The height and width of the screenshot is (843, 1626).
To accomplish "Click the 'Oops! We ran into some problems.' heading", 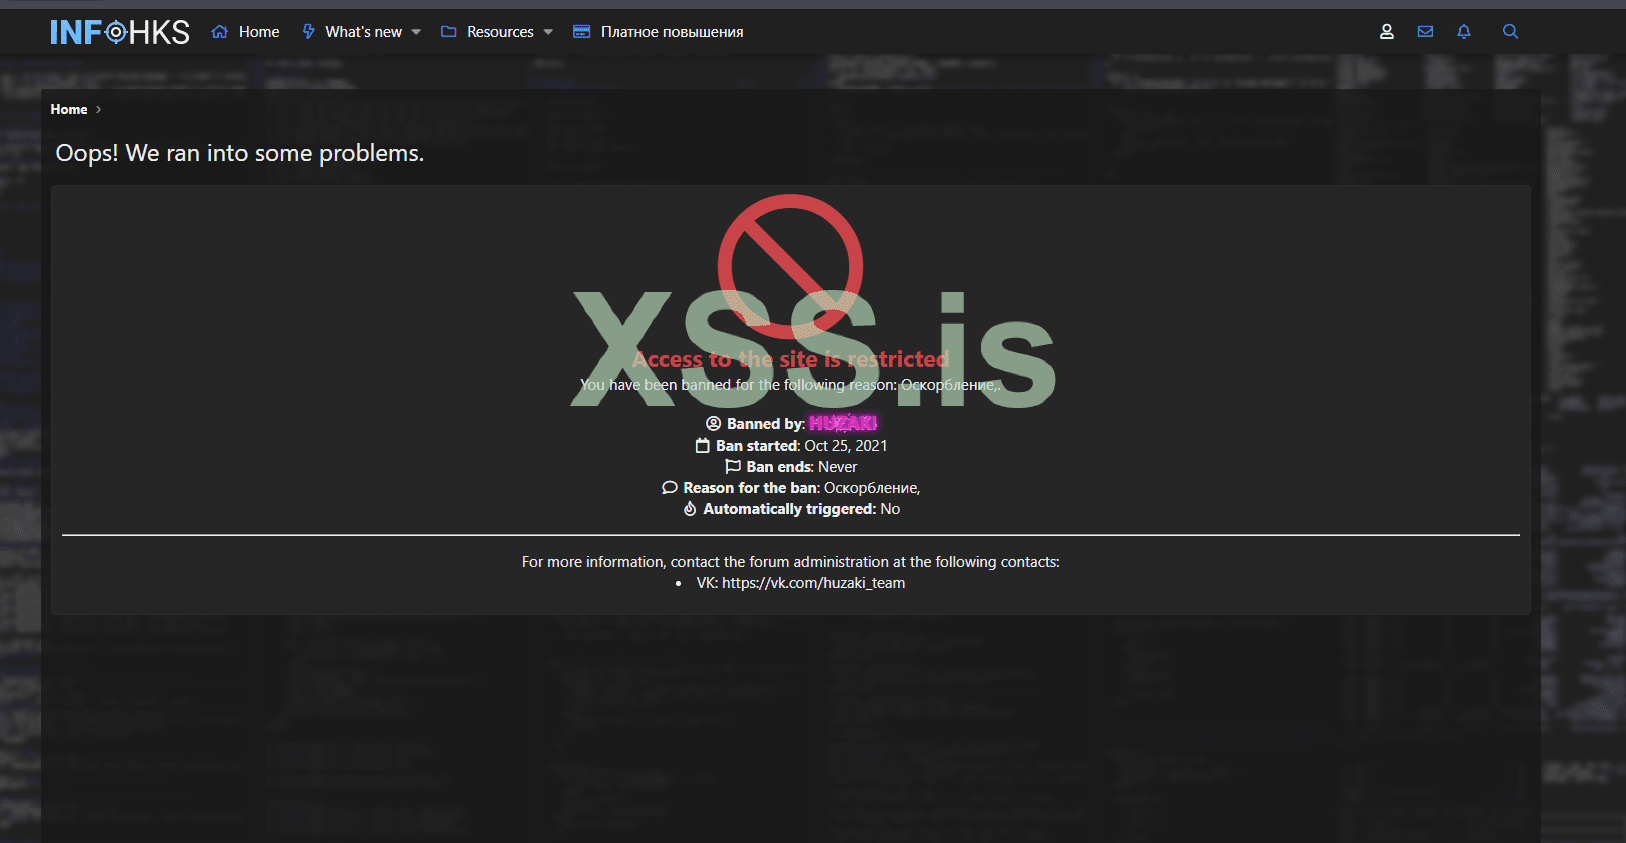I will [240, 153].
